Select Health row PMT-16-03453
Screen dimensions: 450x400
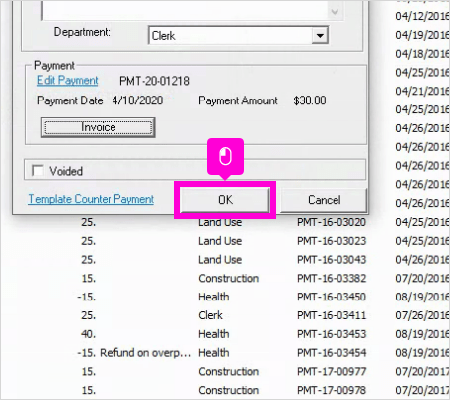pos(263,334)
